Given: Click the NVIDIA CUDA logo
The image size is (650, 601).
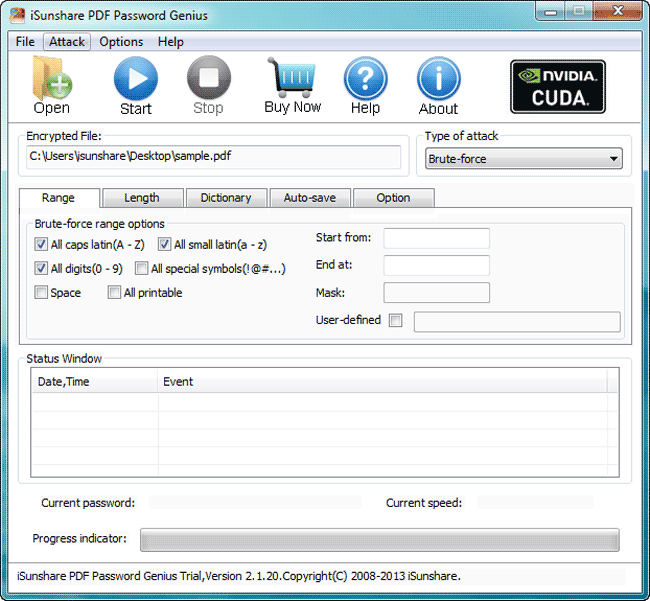Looking at the screenshot, I should 558,87.
